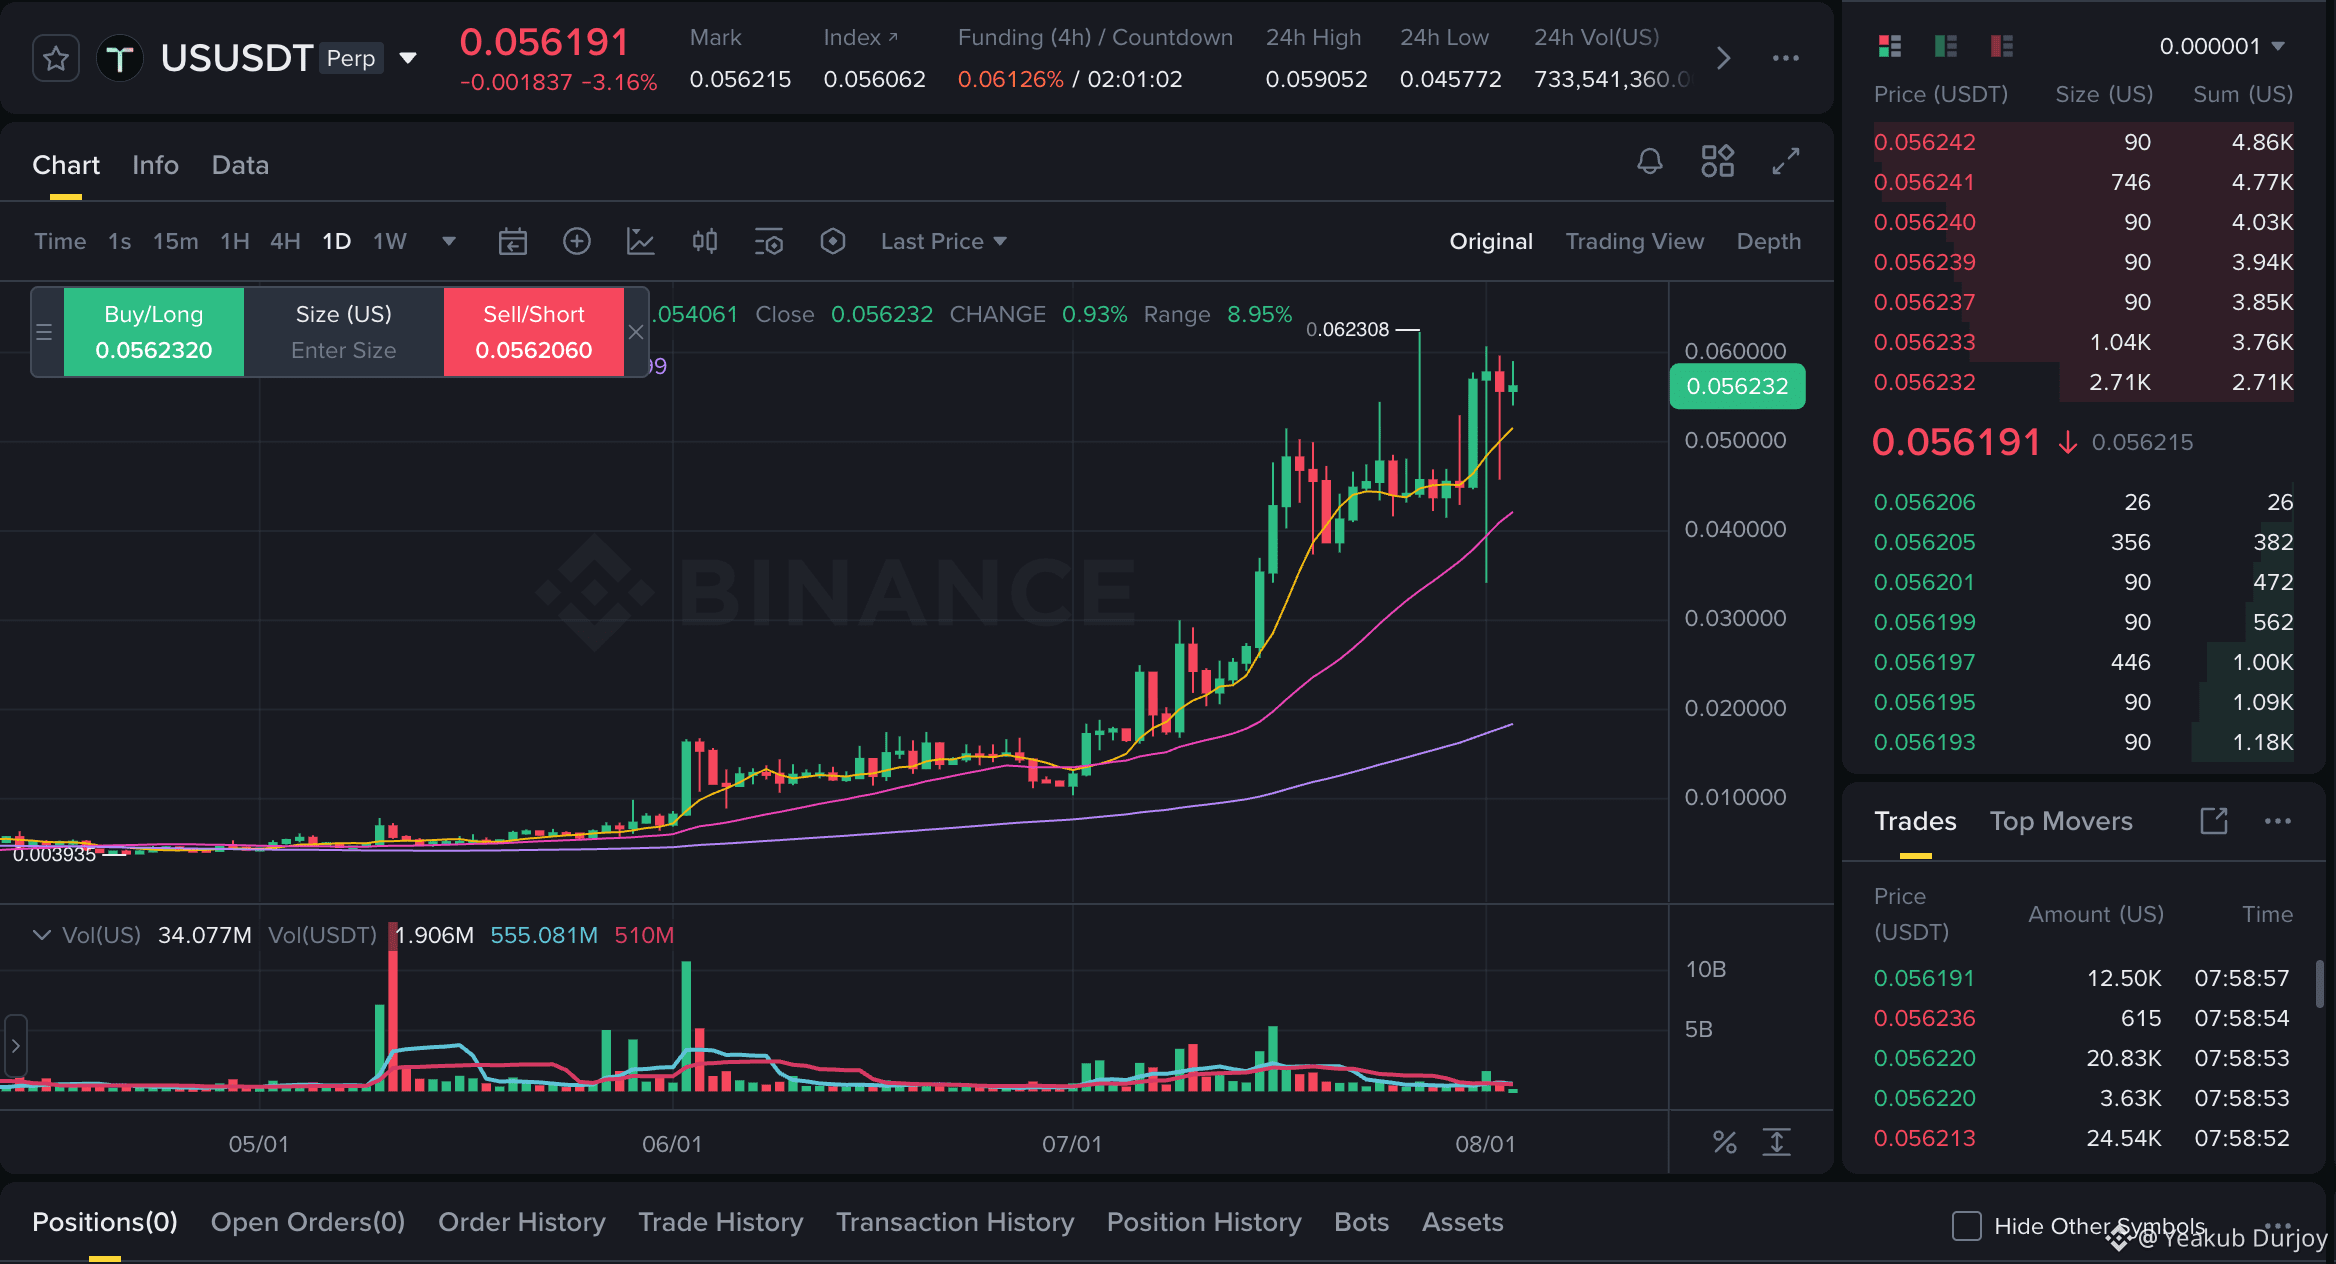Open the display settings list icon
This screenshot has width=2336, height=1264.
coord(769,241)
